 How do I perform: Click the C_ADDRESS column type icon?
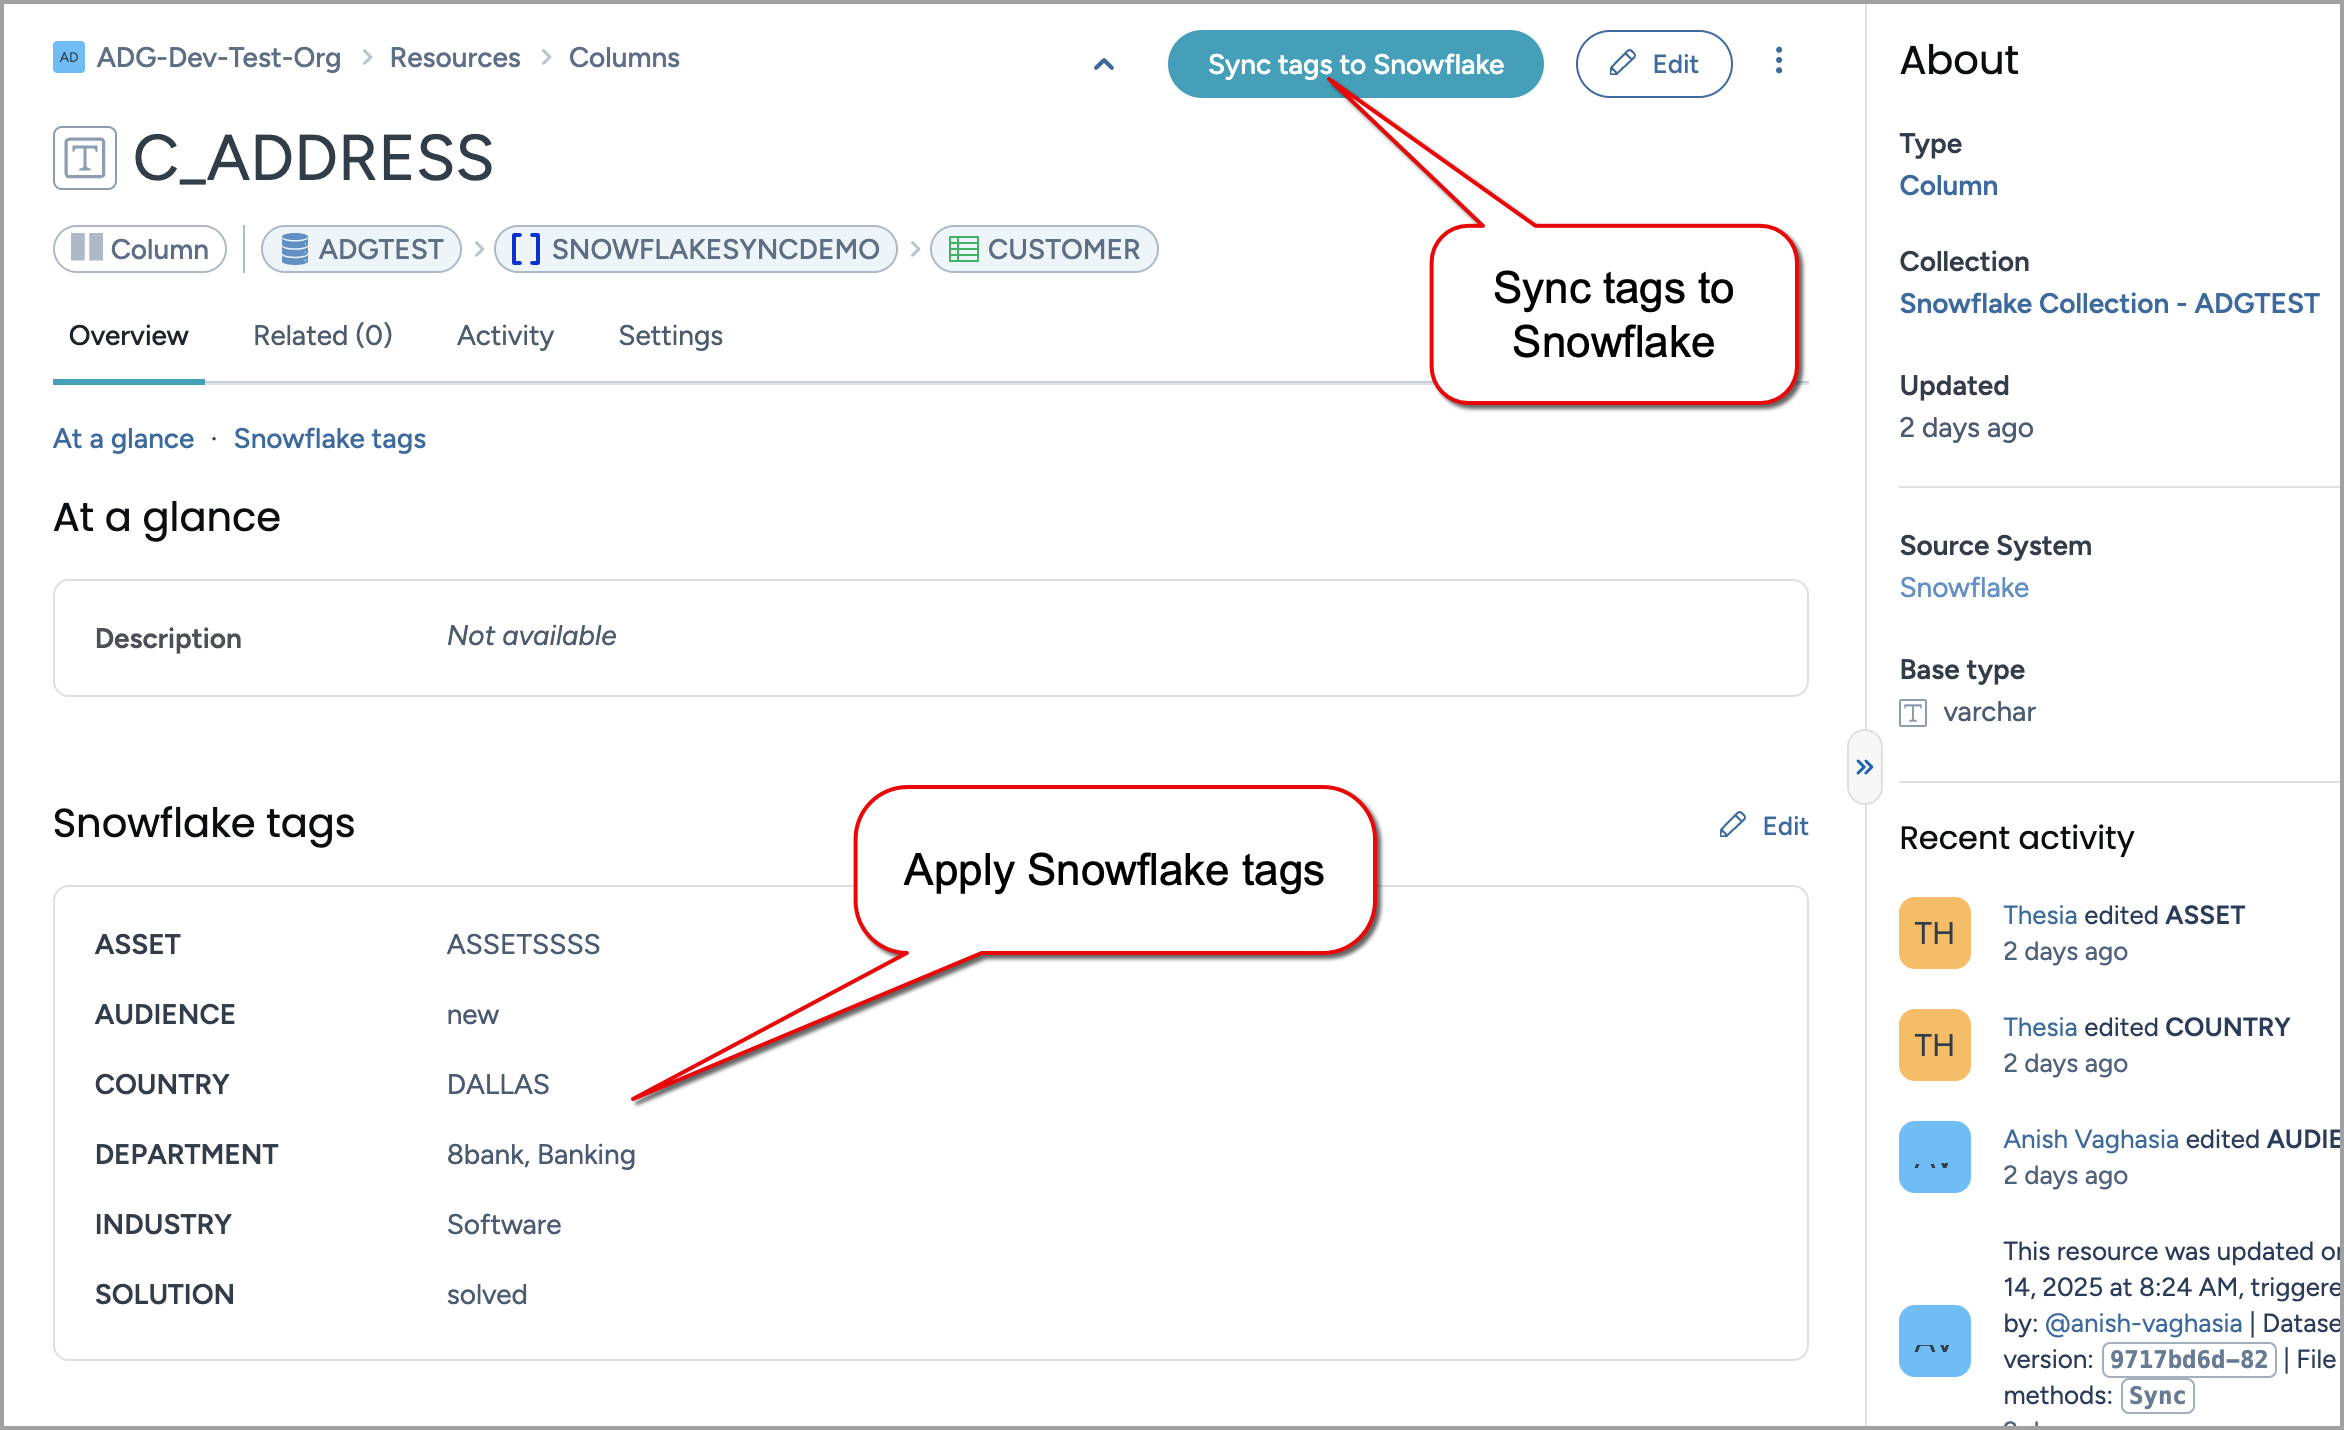tap(85, 157)
